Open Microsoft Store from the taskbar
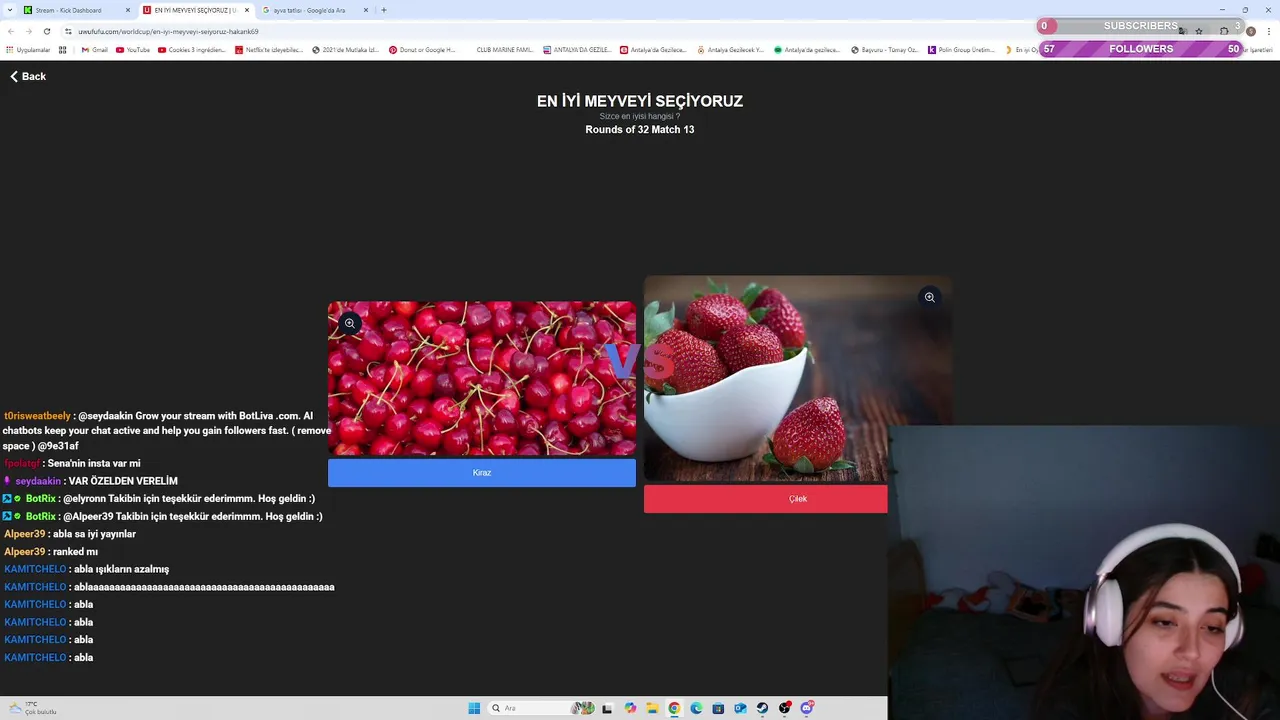This screenshot has height=720, width=1280. (x=718, y=708)
